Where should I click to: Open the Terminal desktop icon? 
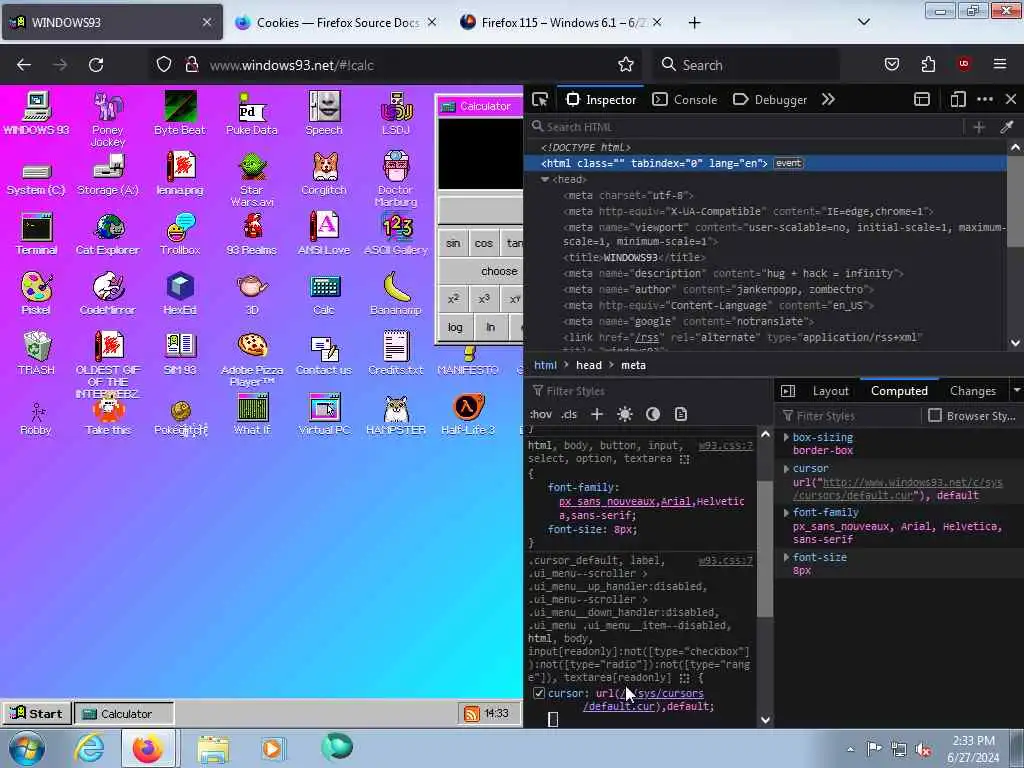[37, 233]
